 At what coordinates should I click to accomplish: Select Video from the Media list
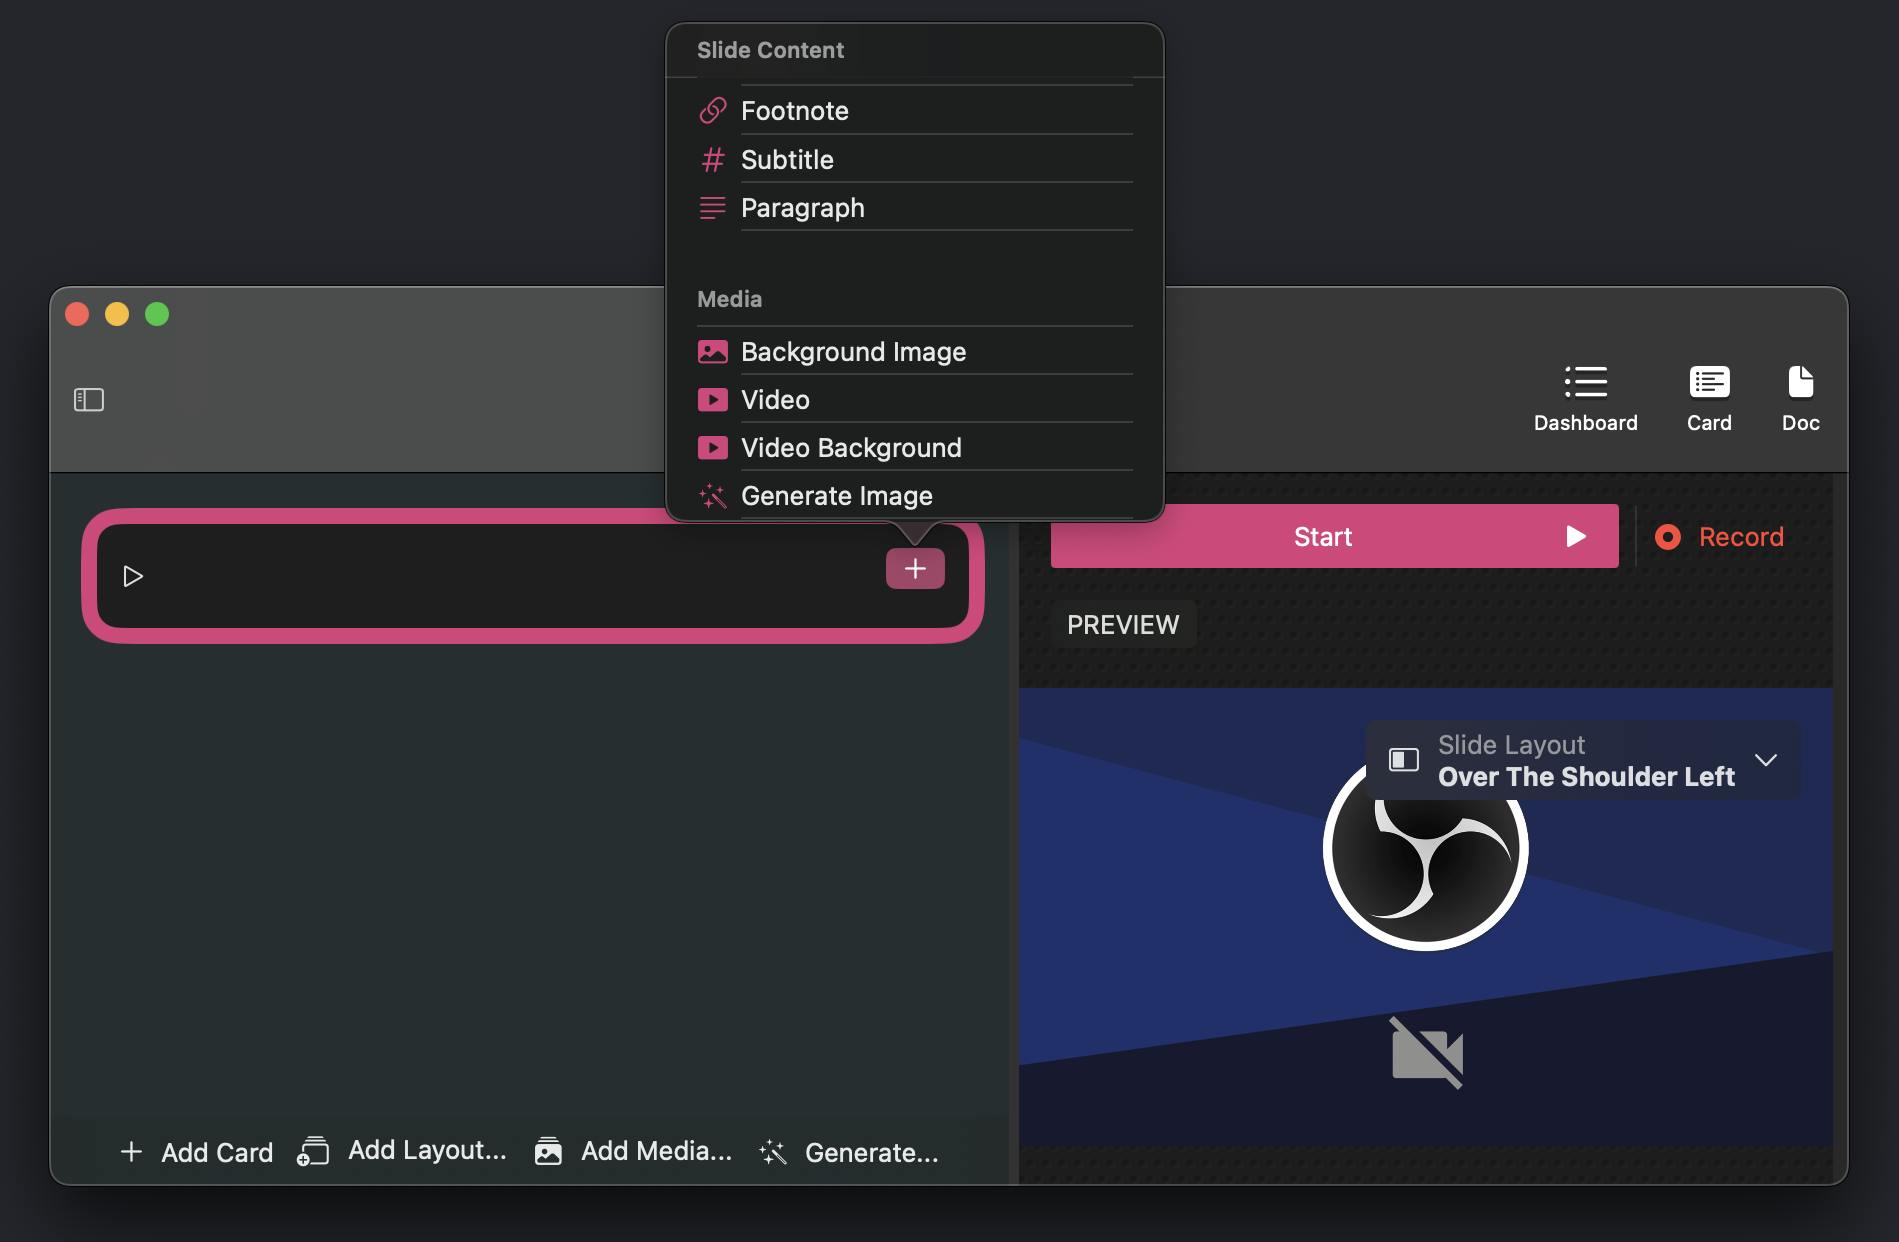(914, 399)
